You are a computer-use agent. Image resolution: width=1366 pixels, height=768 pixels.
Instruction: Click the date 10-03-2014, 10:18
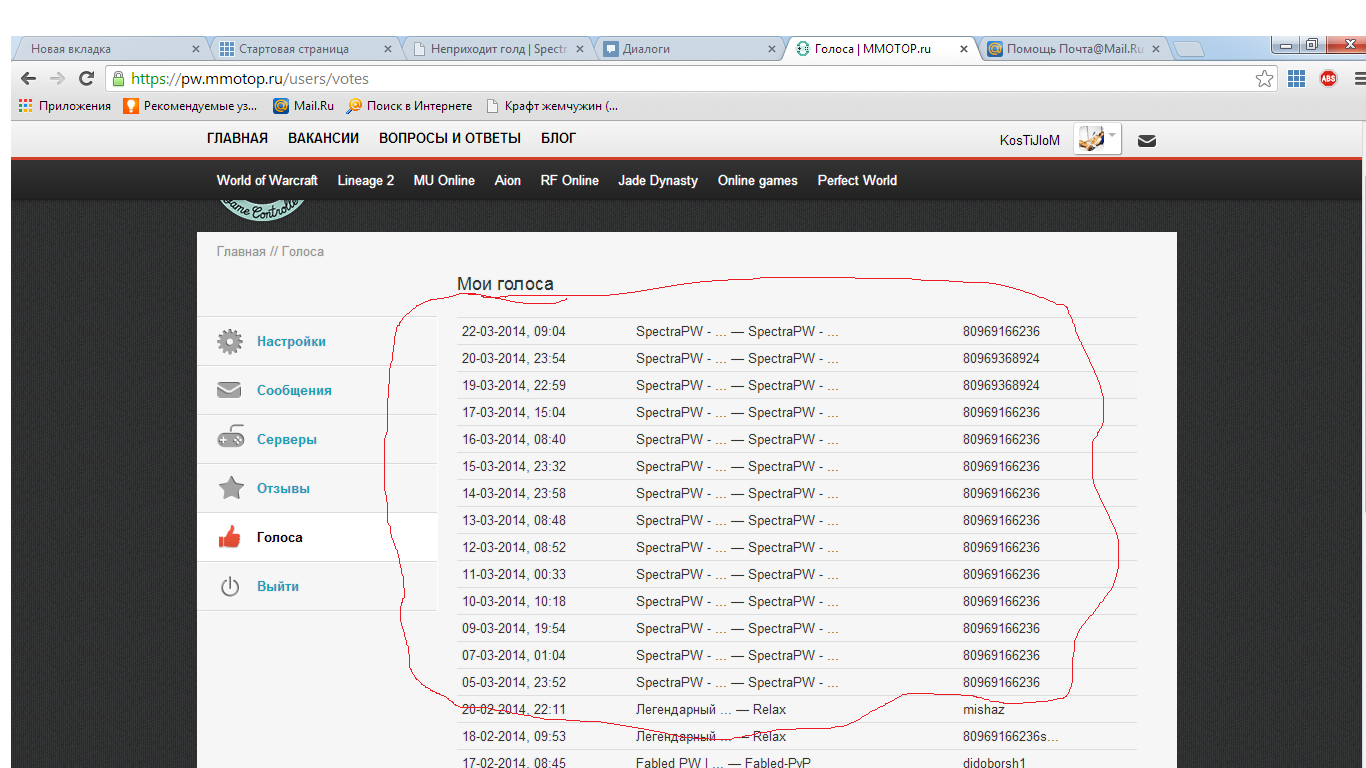(x=513, y=602)
